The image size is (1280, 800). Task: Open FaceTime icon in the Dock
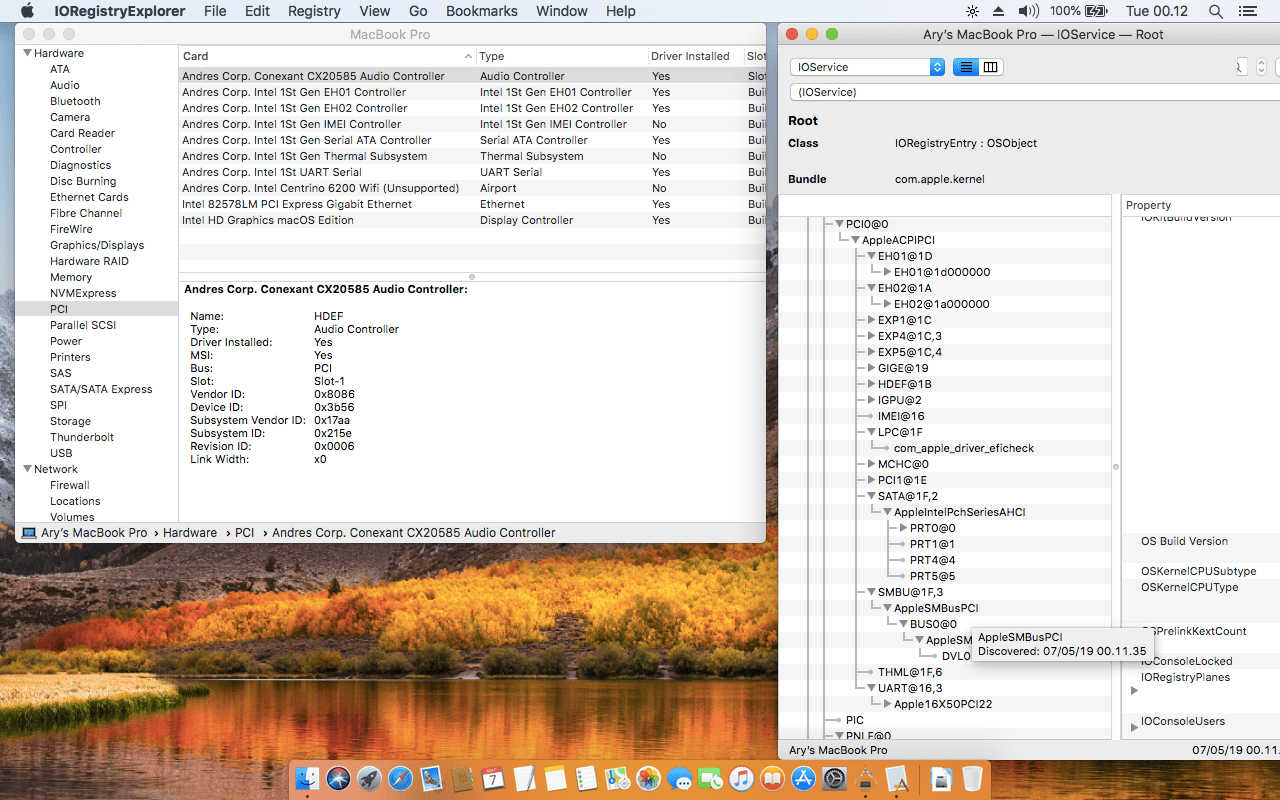point(710,779)
